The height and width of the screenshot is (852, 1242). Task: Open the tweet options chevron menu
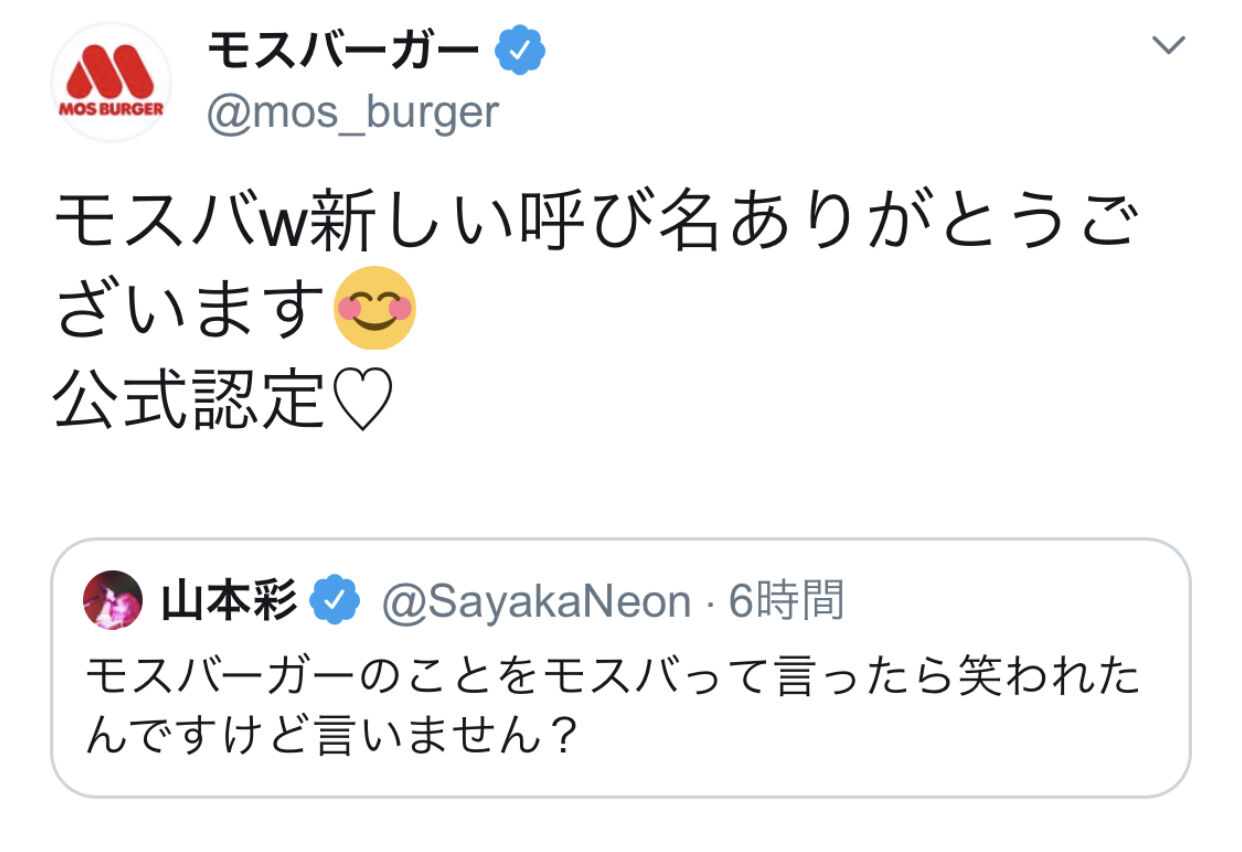[1168, 45]
